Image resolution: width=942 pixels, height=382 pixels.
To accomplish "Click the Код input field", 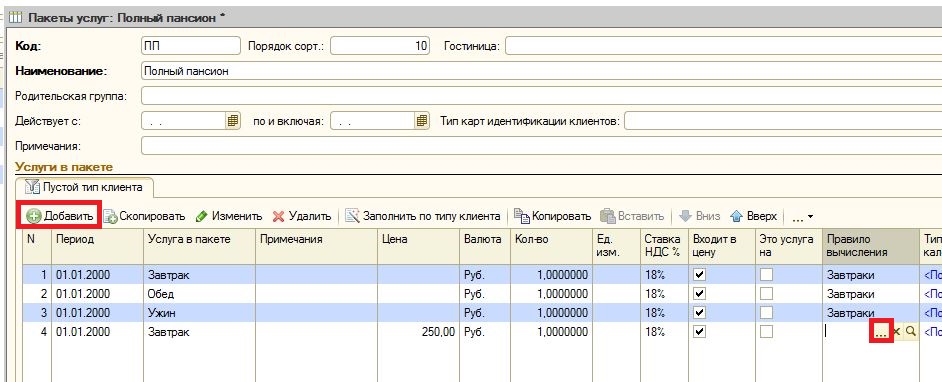I will click(190, 46).
